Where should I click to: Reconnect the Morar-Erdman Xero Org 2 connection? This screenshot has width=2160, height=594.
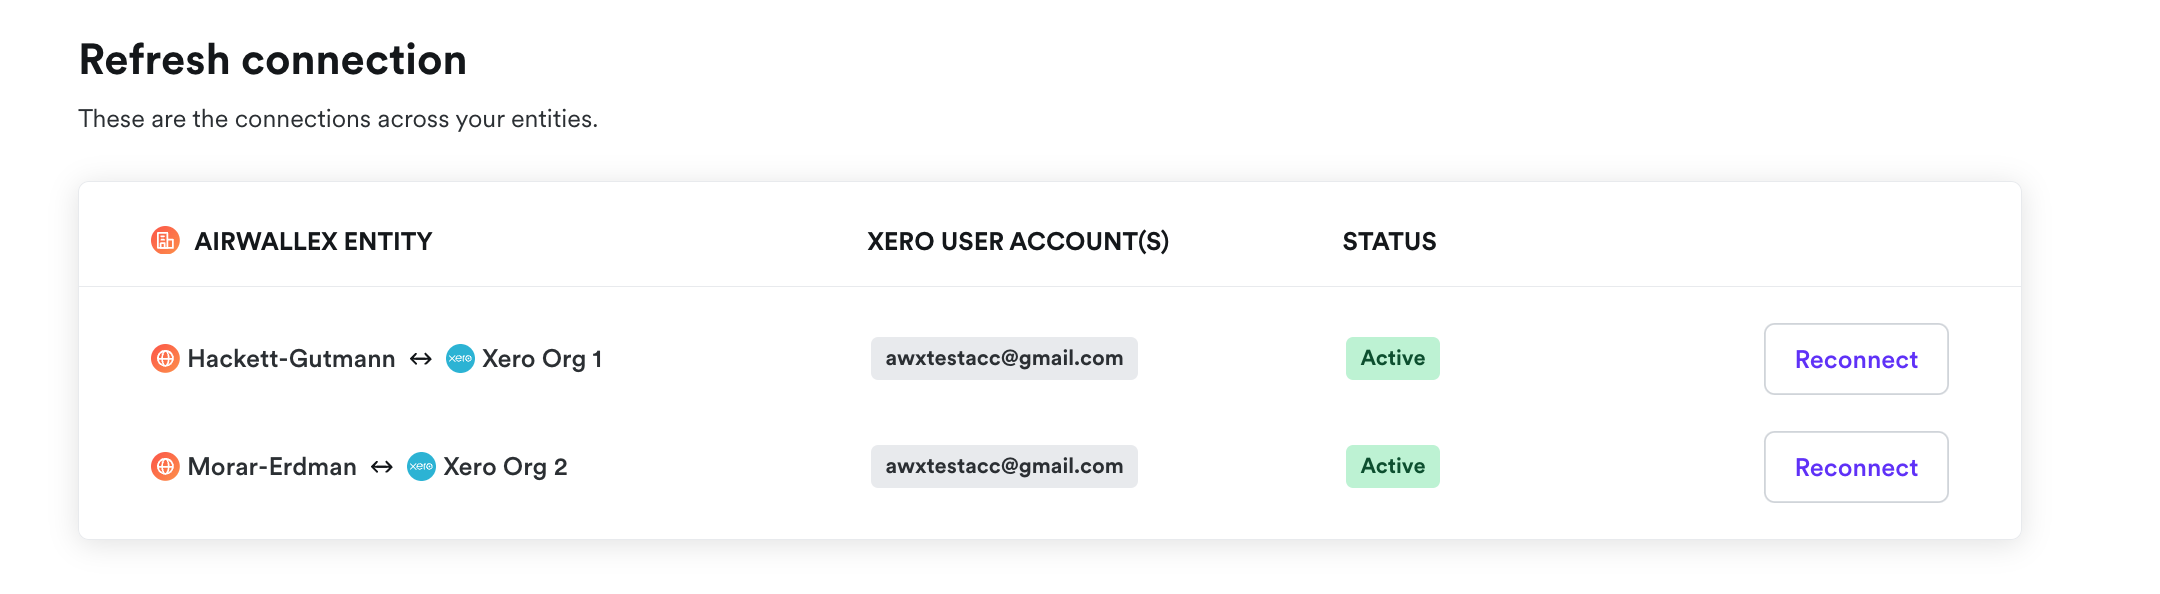1855,467
